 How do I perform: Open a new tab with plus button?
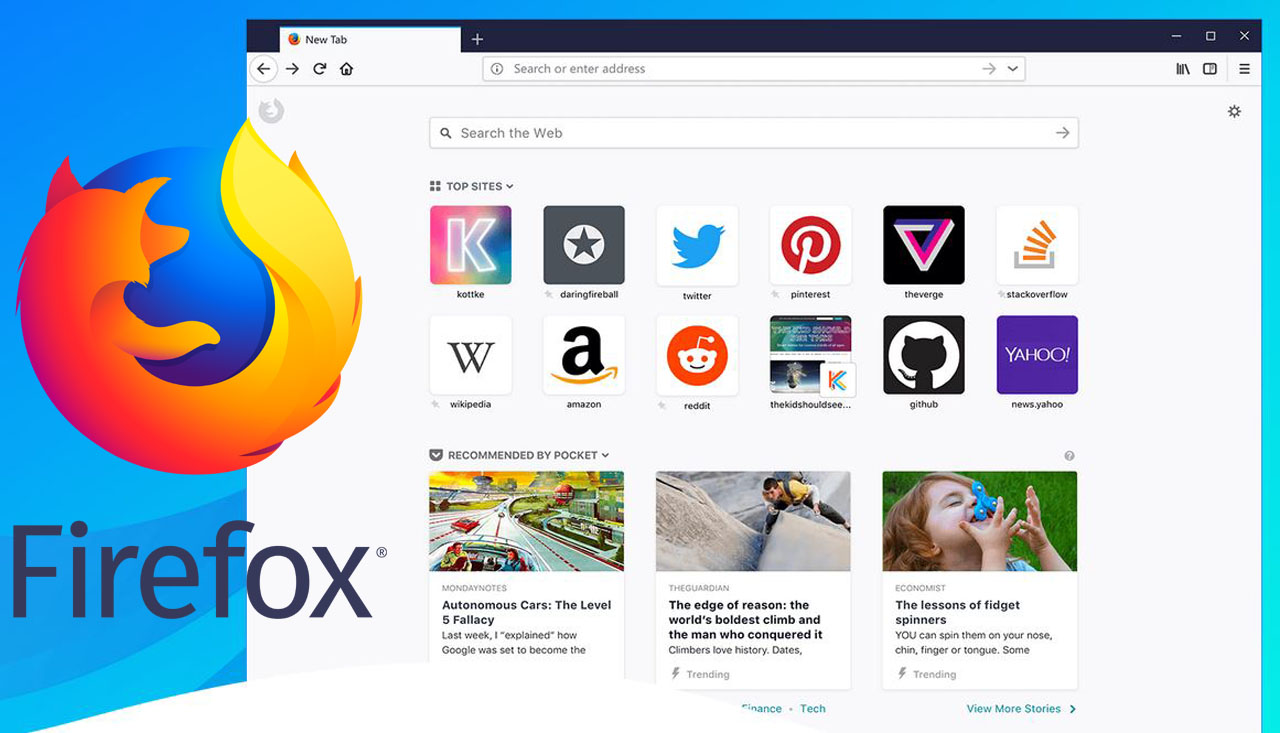pos(477,39)
